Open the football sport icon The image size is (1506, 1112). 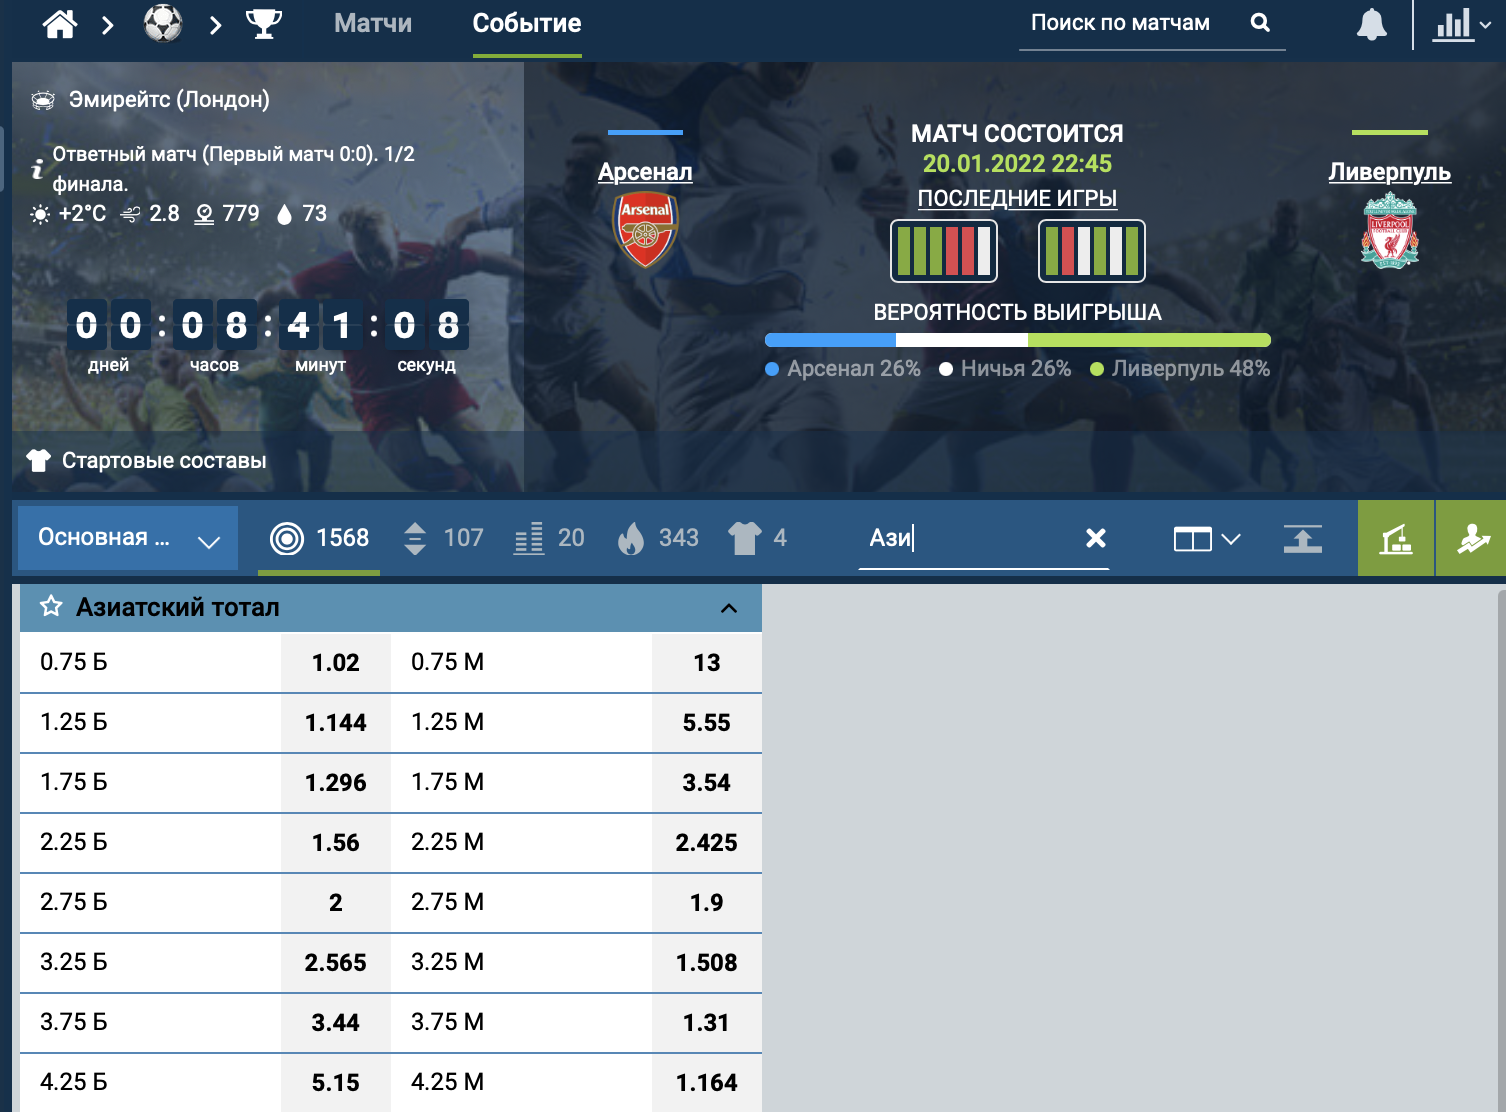coord(163,23)
